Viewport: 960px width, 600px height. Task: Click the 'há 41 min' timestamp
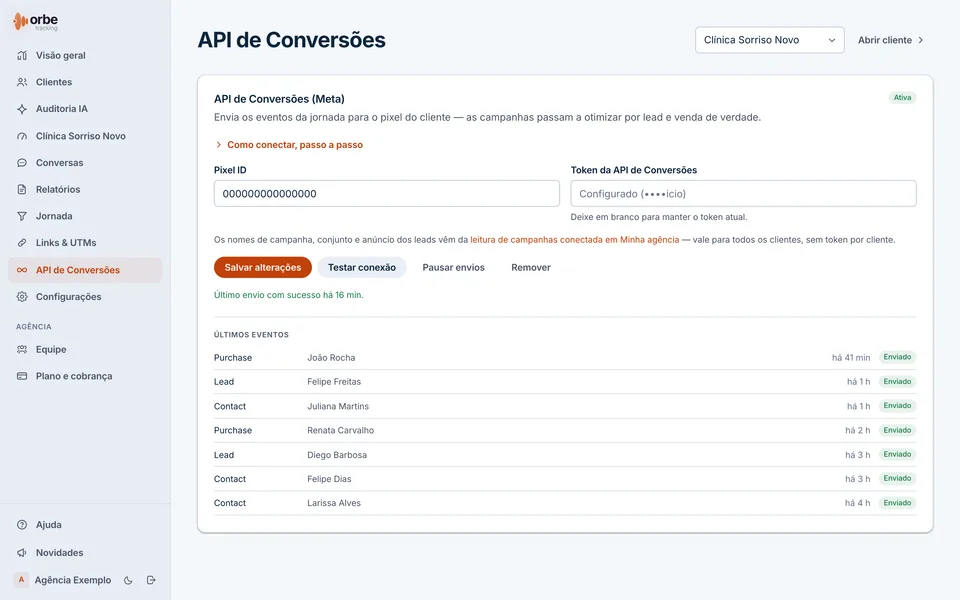pos(851,358)
